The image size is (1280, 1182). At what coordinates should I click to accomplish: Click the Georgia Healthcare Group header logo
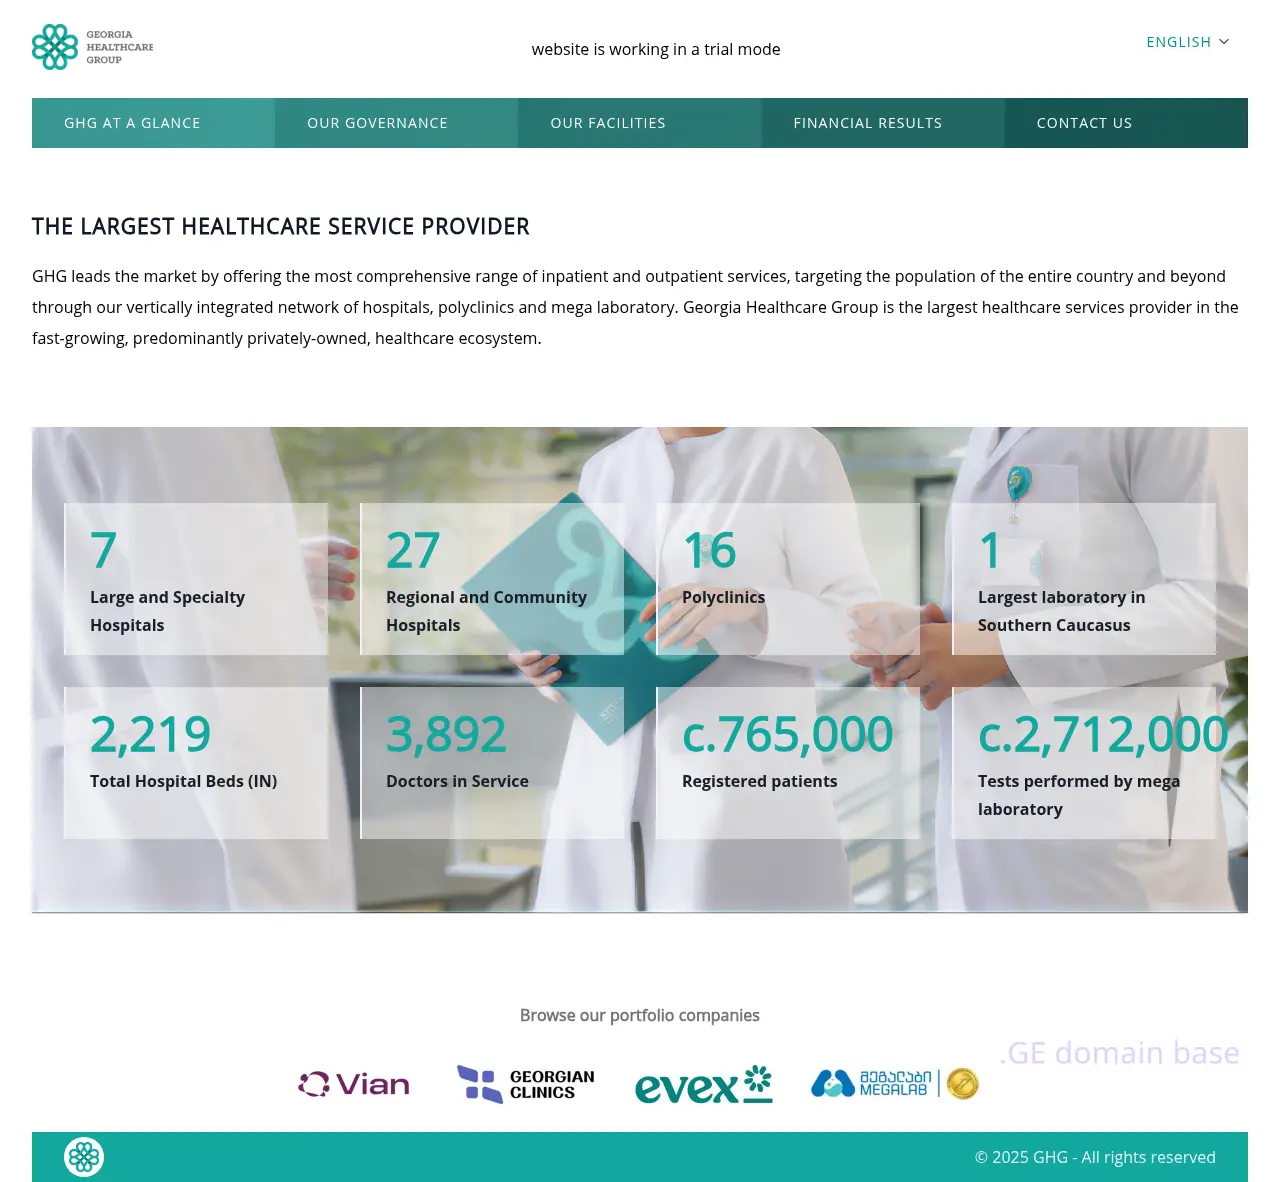[x=93, y=47]
